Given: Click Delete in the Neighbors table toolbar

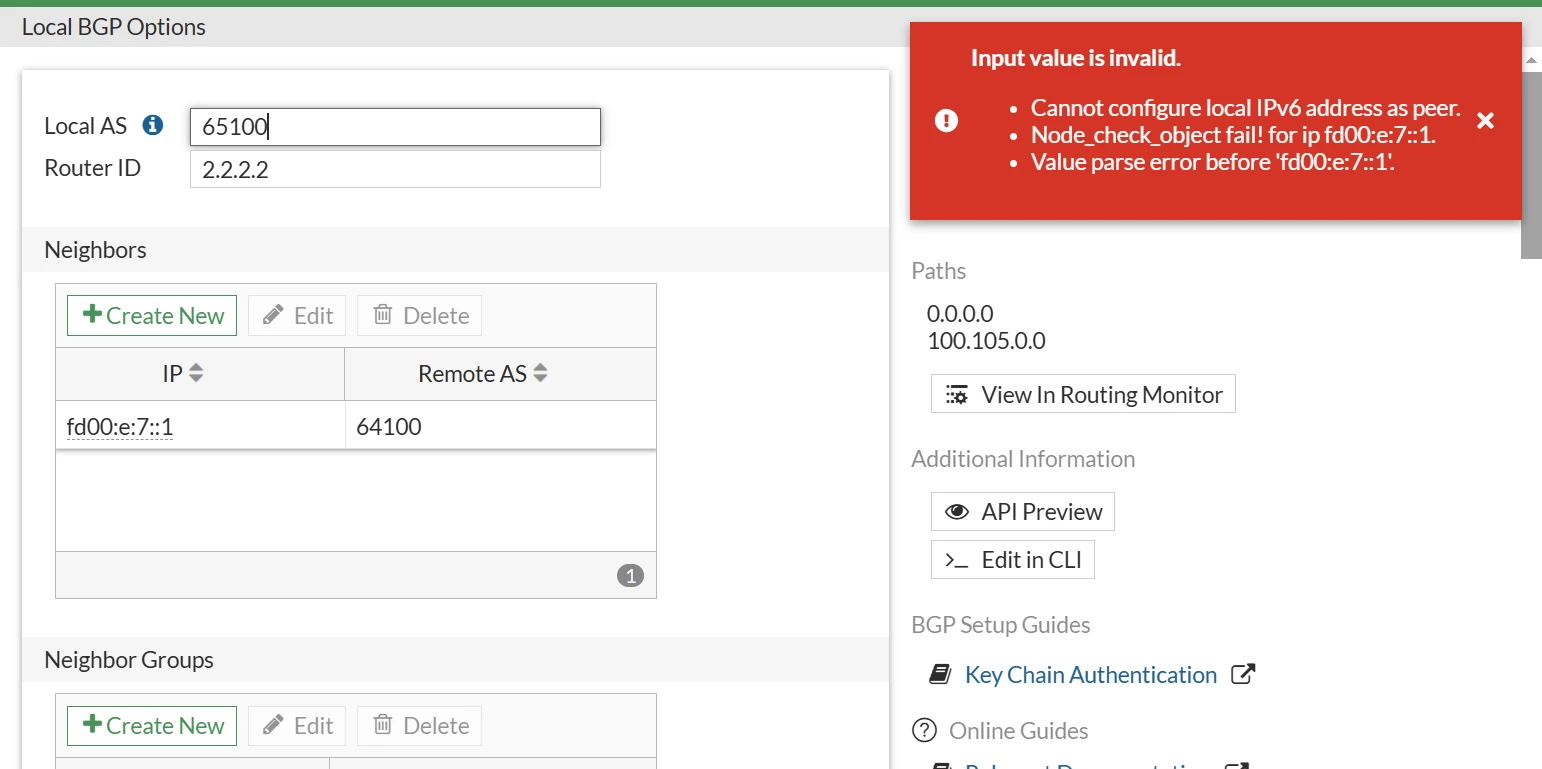Looking at the screenshot, I should click(419, 316).
